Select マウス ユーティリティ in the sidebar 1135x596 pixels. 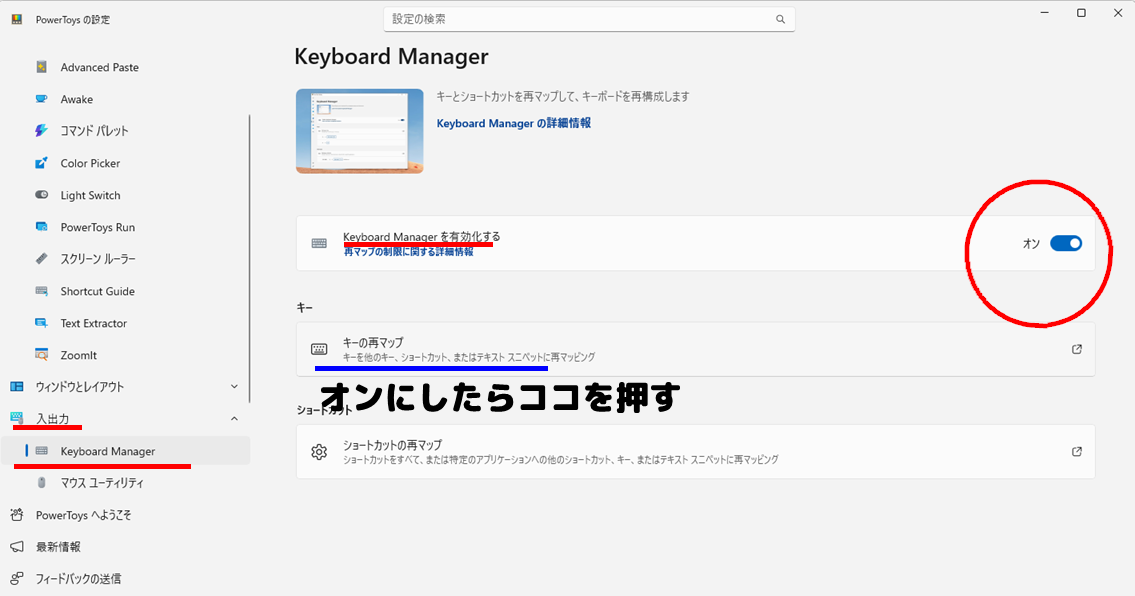coord(102,483)
